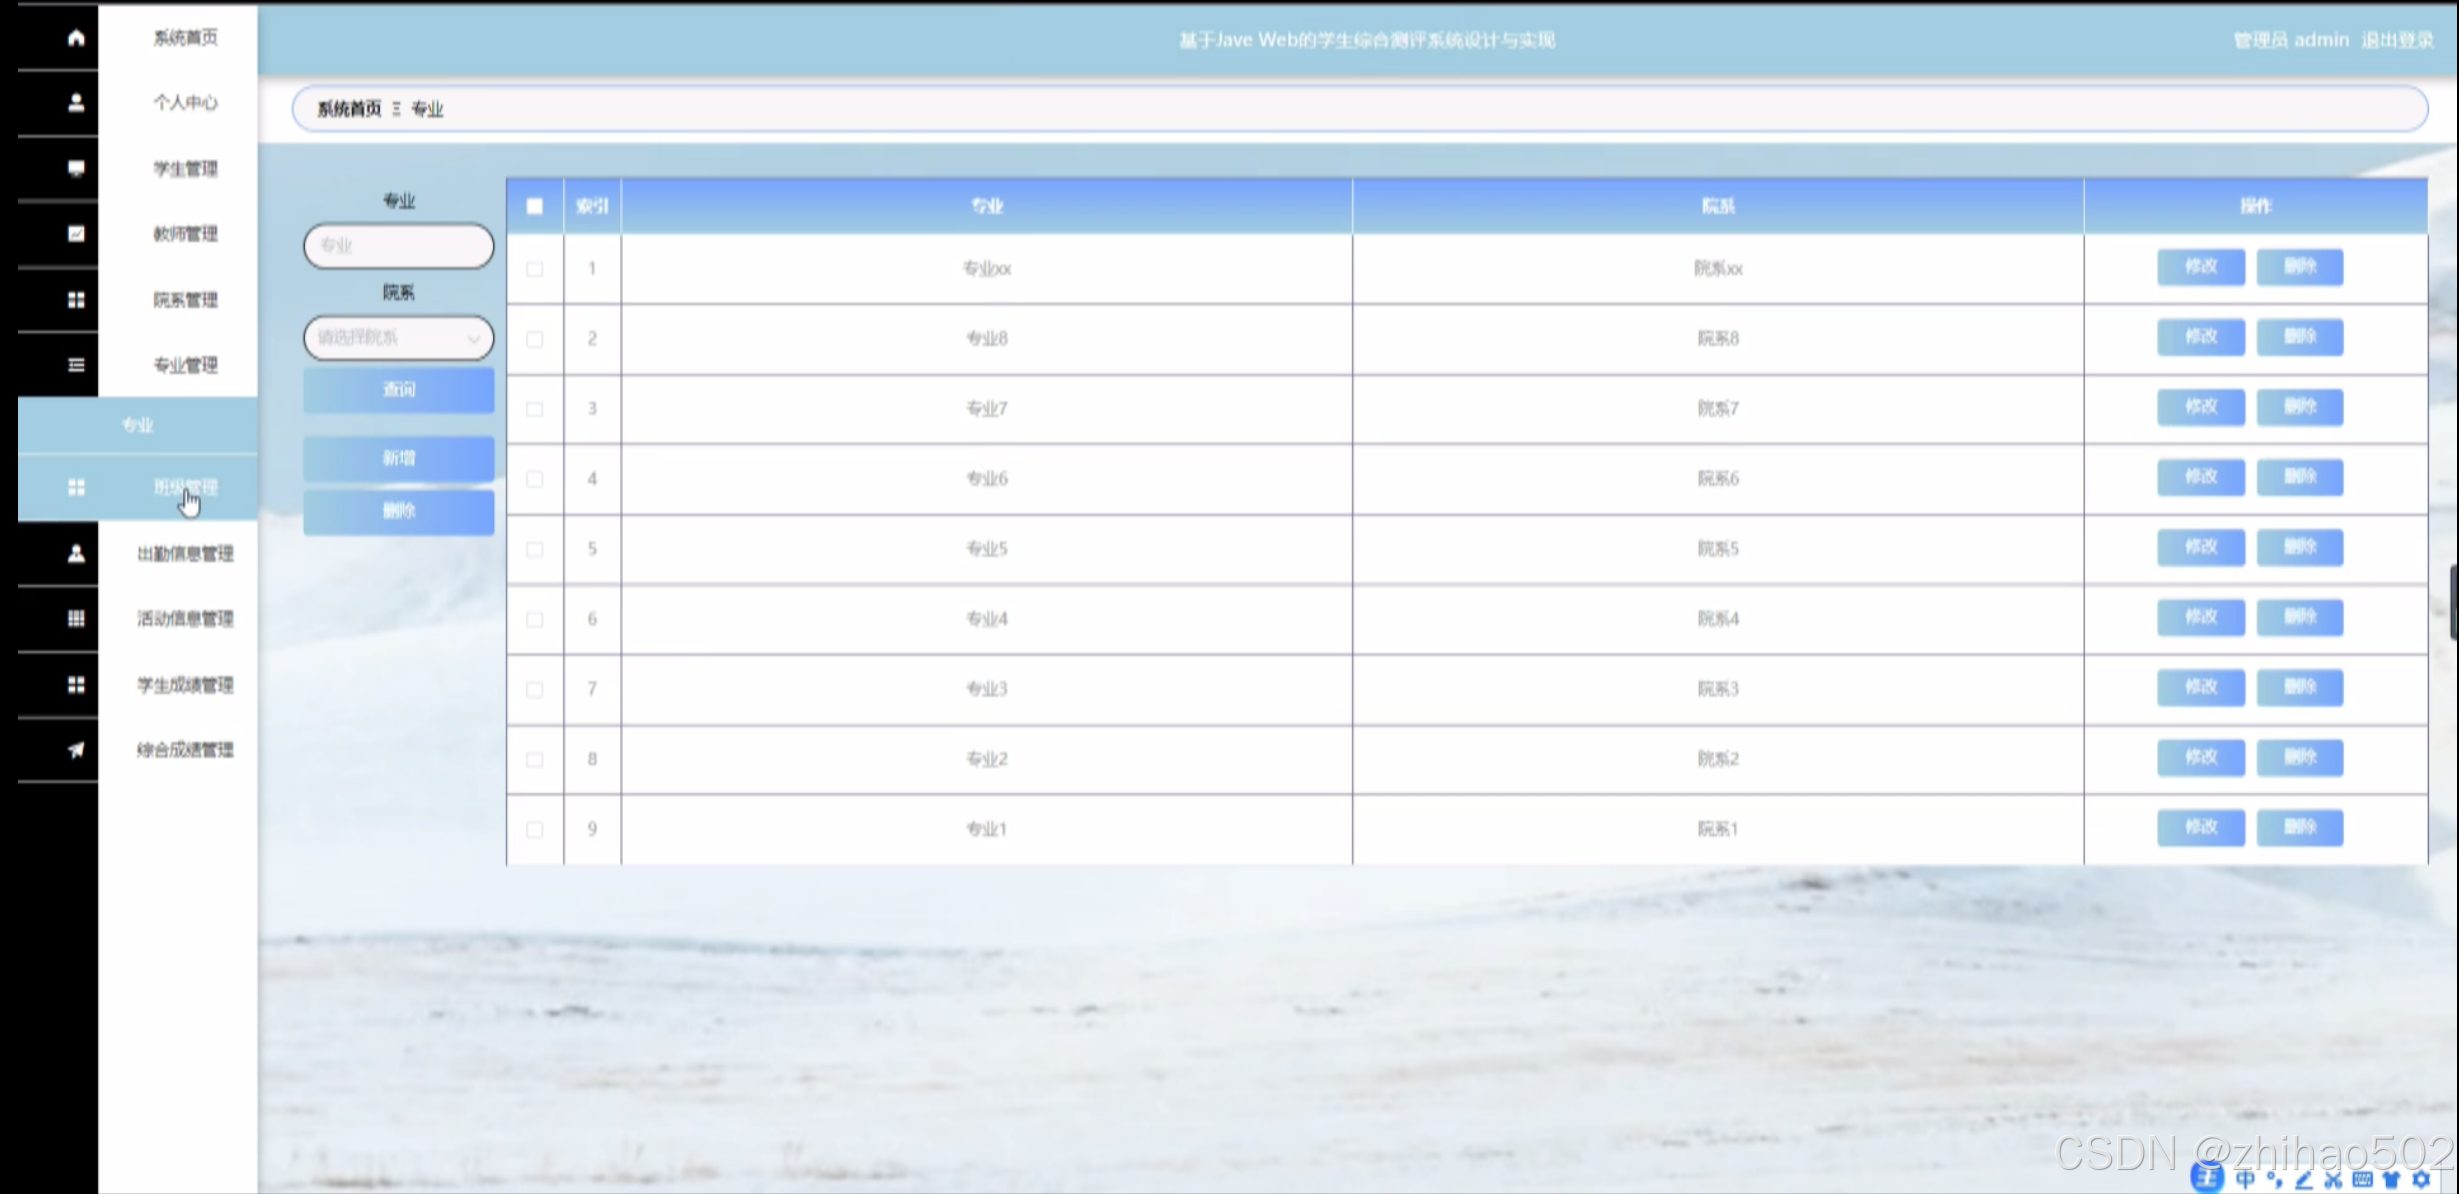The height and width of the screenshot is (1194, 2459).
Task: Click the home icon in sidebar
Action: pyautogui.click(x=76, y=38)
